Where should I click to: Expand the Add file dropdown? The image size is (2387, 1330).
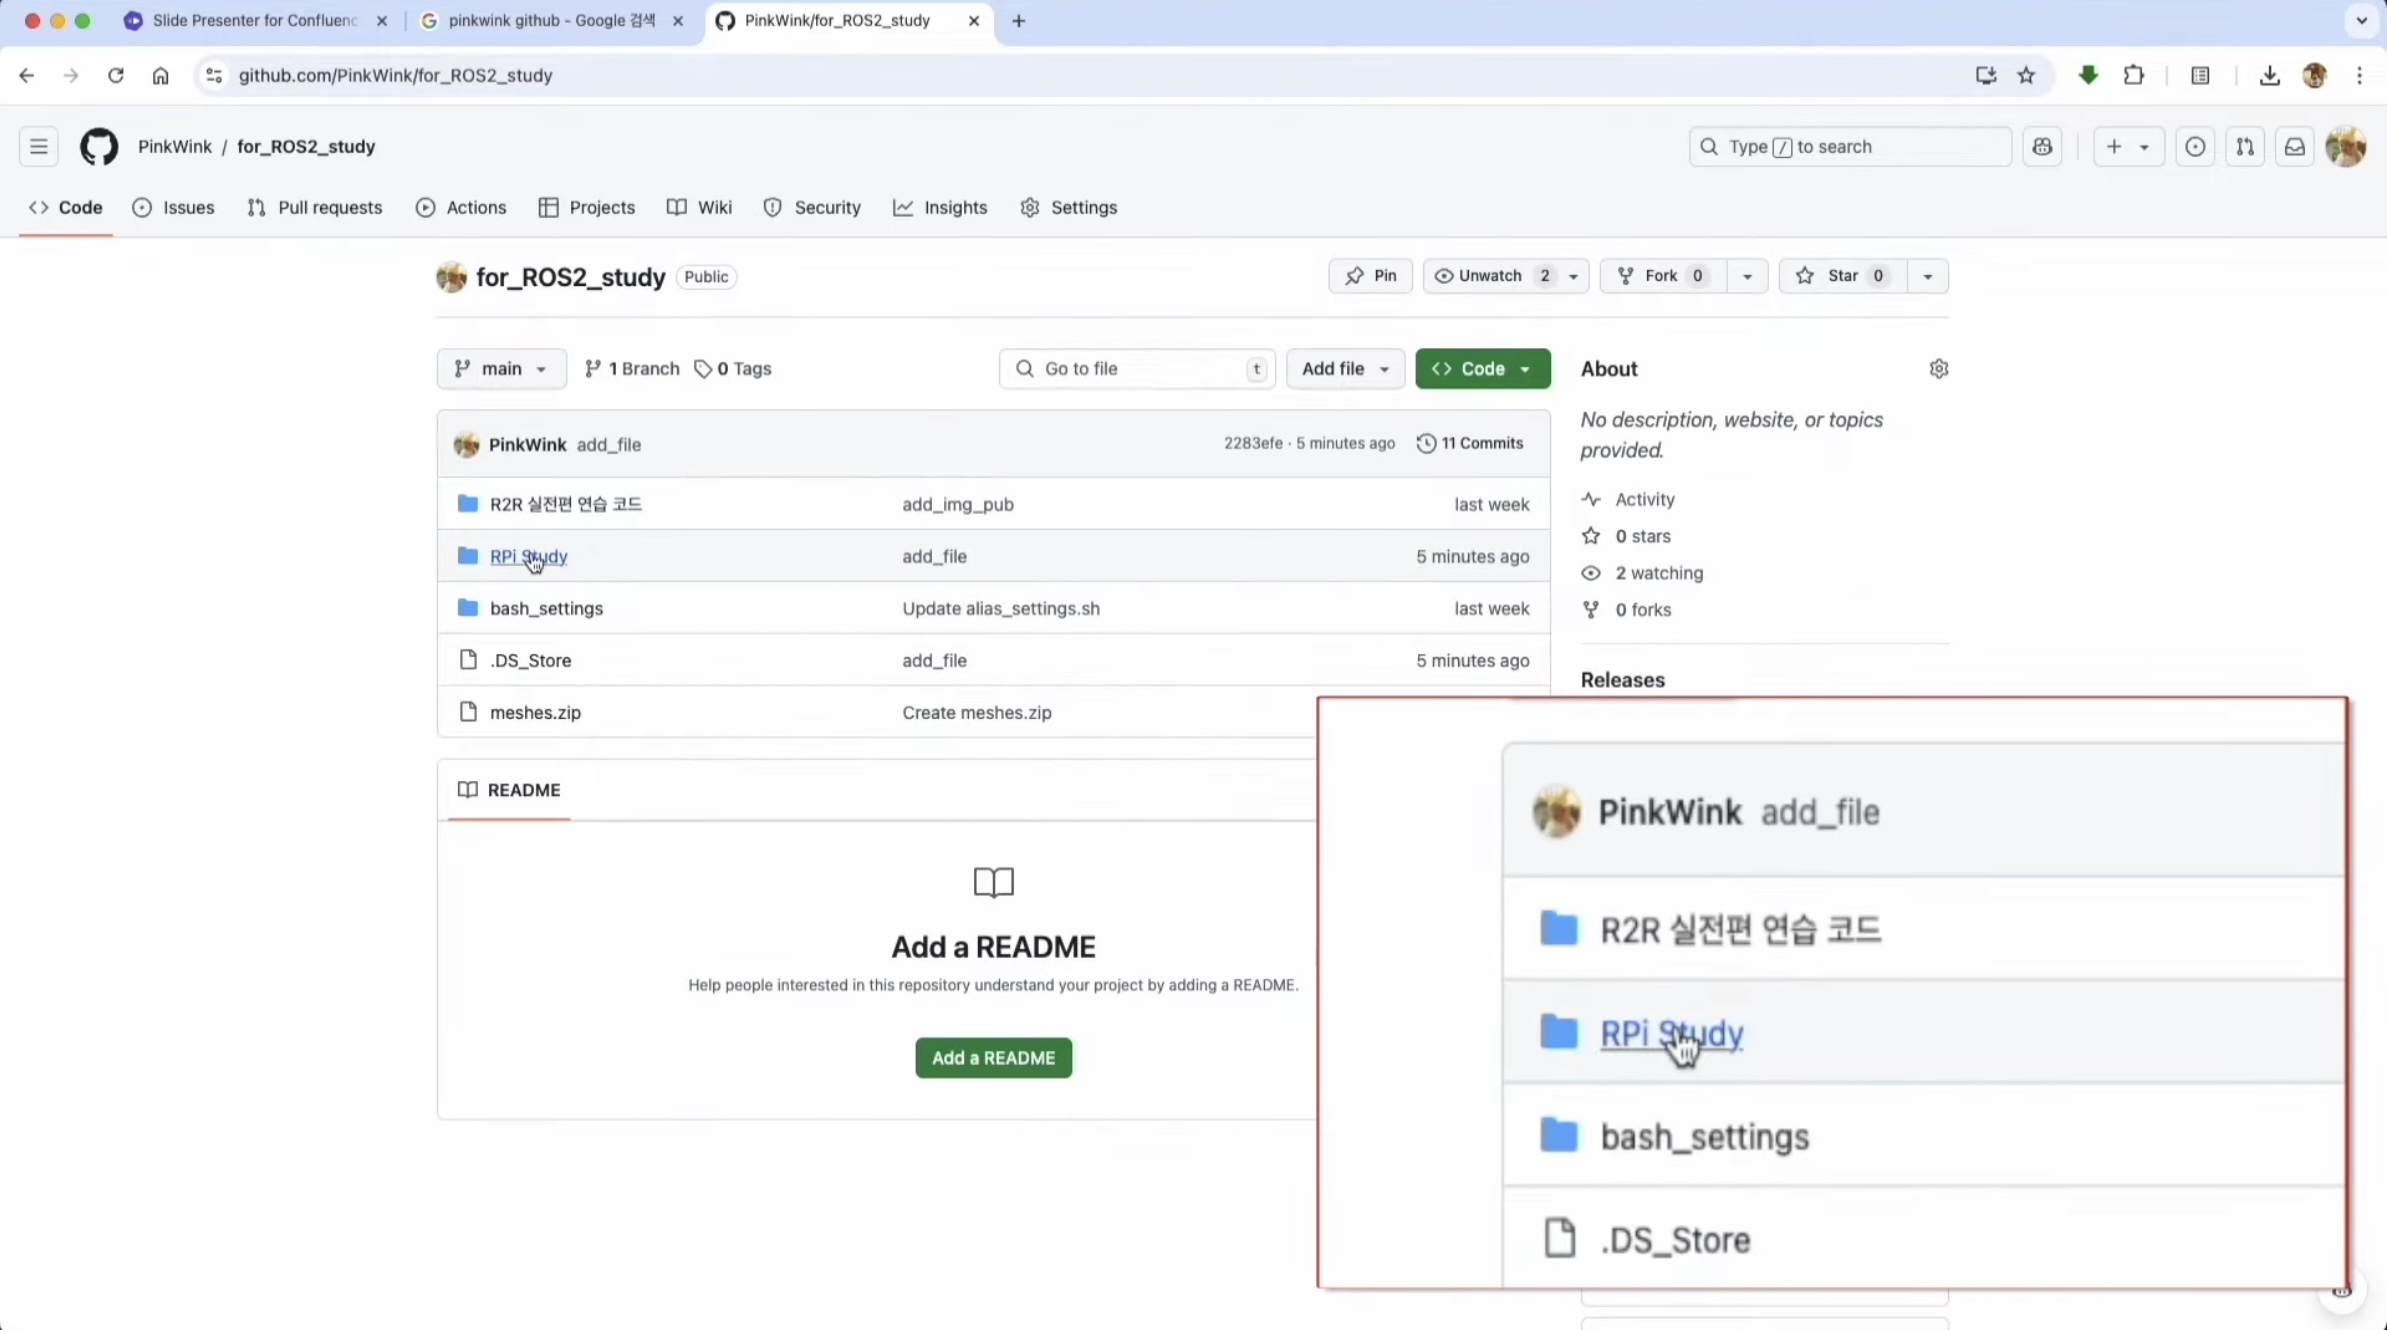(x=1344, y=369)
